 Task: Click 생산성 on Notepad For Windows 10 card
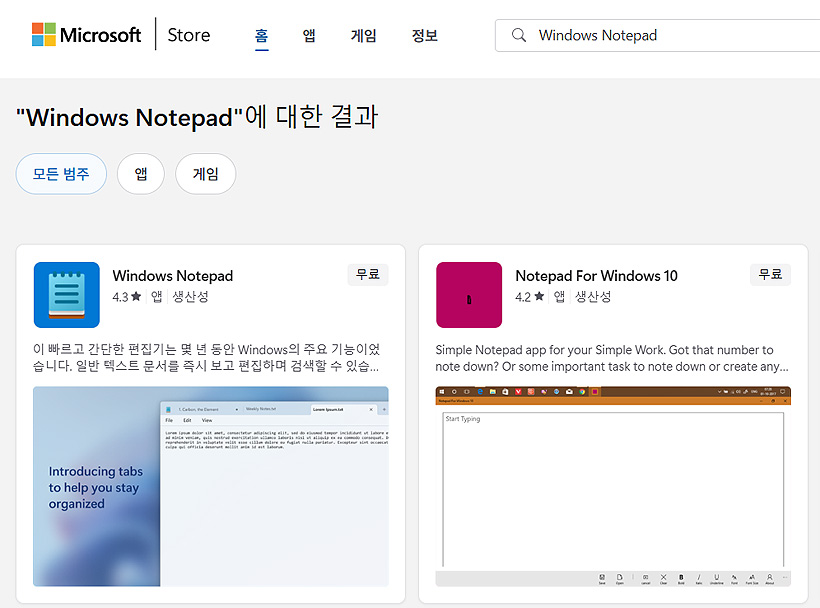(593, 297)
